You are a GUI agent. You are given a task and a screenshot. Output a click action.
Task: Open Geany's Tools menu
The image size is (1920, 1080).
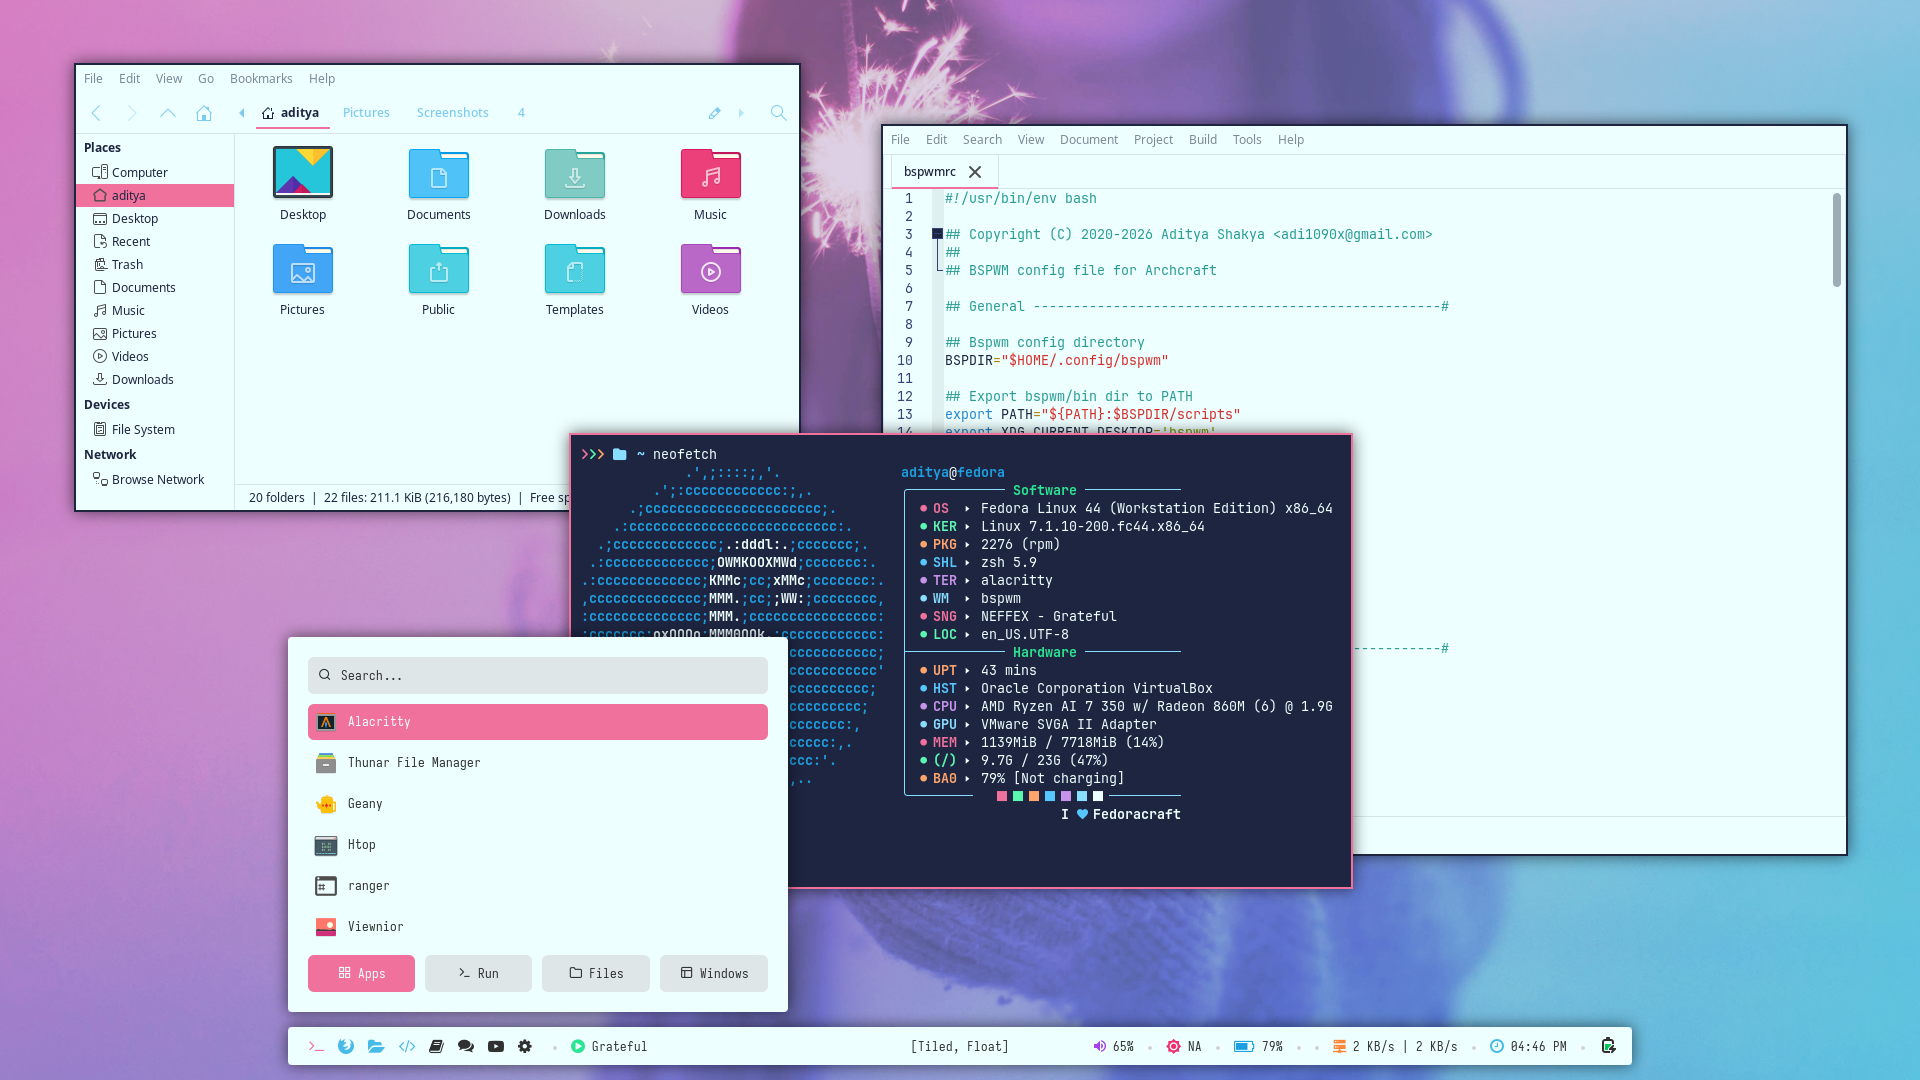point(1247,139)
